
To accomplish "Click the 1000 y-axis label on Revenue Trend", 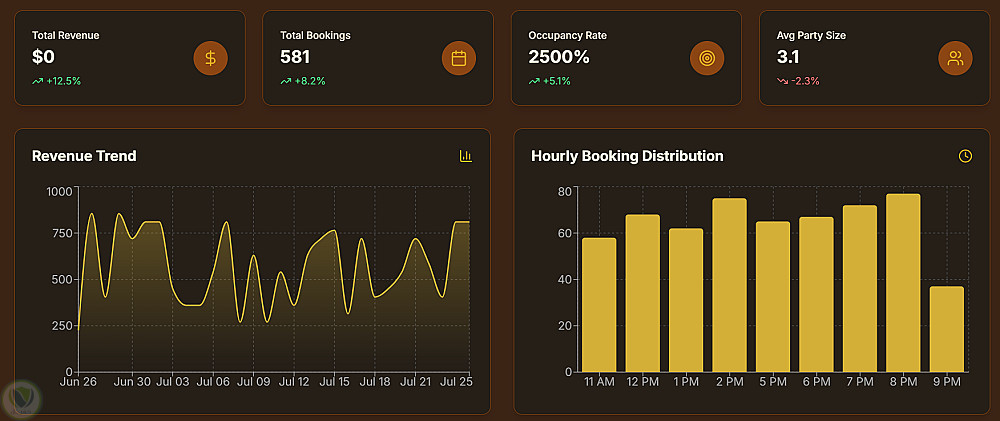I will (60, 191).
